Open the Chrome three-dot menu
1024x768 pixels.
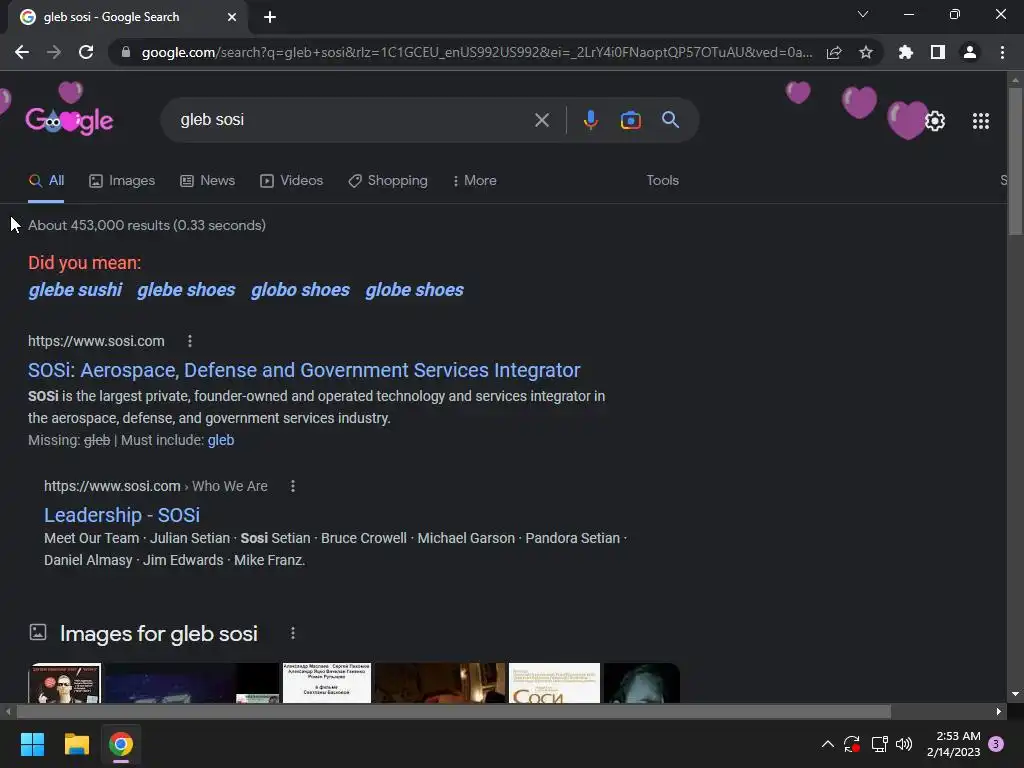coord(1002,52)
